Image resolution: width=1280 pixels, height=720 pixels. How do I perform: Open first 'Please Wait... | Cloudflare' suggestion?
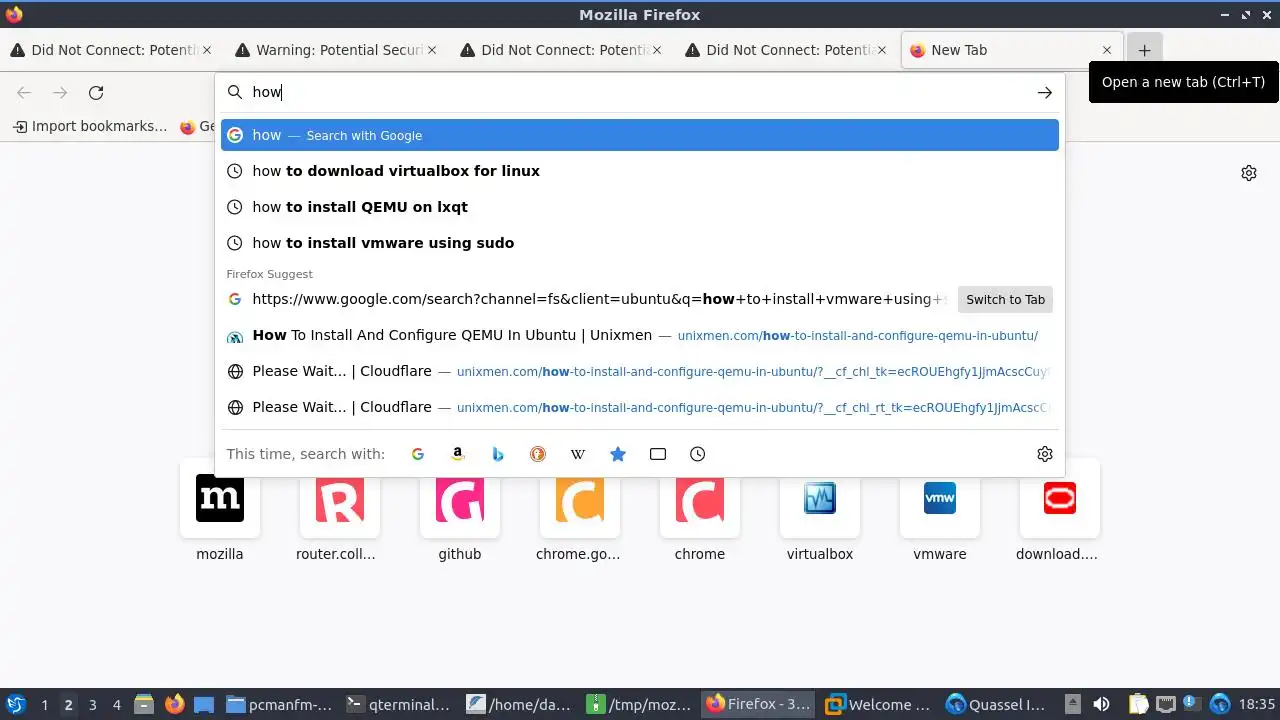tap(640, 371)
